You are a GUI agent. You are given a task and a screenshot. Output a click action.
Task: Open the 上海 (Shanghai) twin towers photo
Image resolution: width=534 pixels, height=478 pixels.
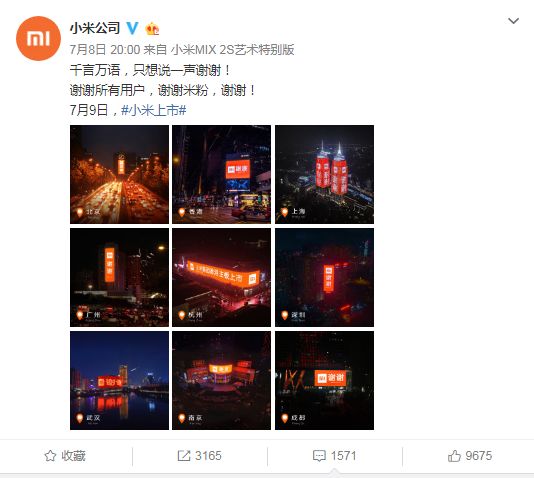(325, 174)
